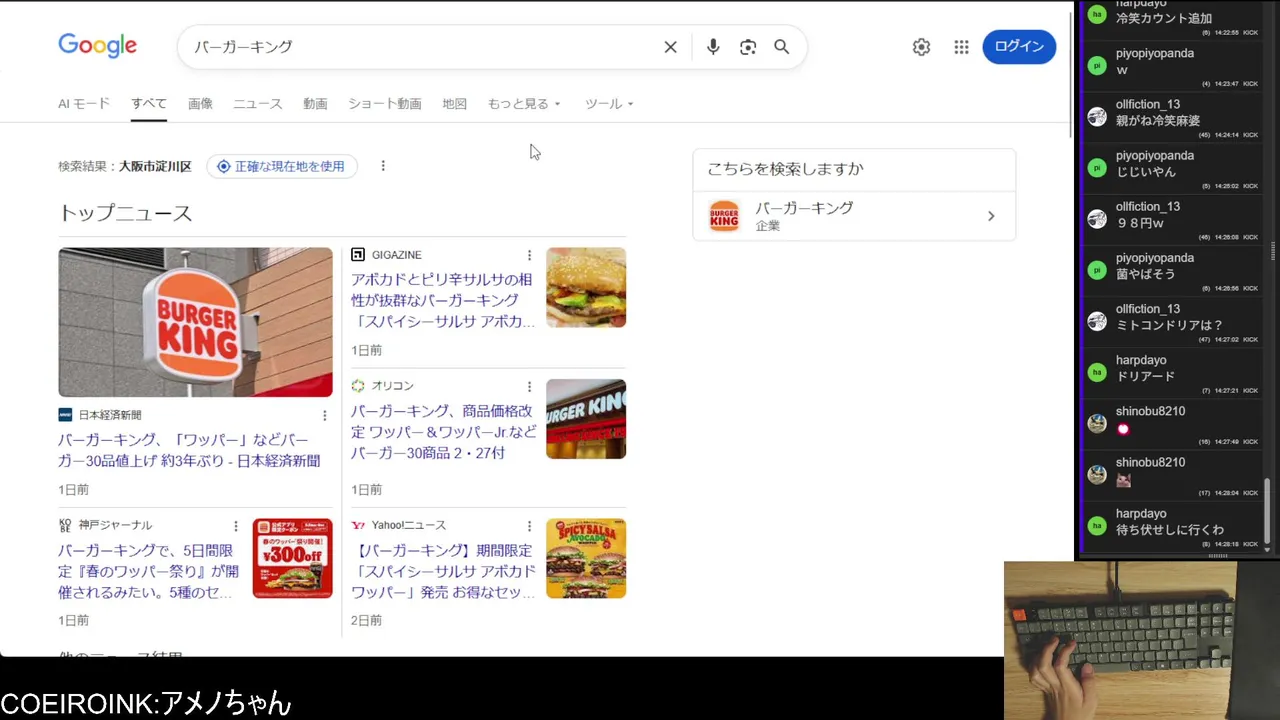Open the ショート動画 tab
1280x720 pixels.
385,104
